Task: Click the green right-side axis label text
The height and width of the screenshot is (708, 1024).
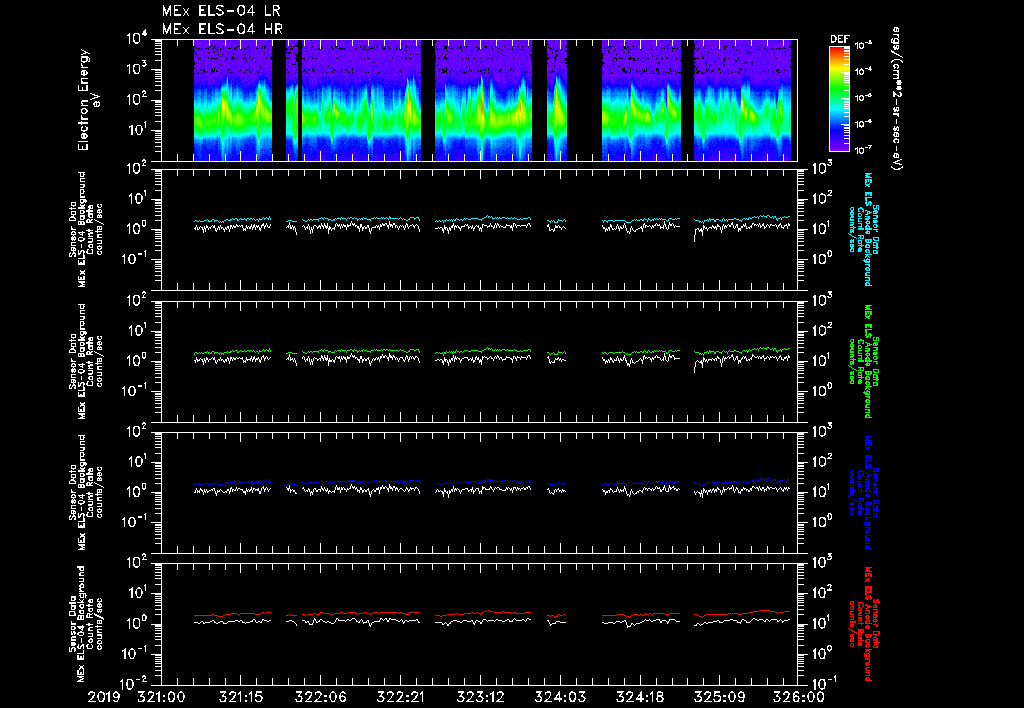Action: [x=866, y=360]
